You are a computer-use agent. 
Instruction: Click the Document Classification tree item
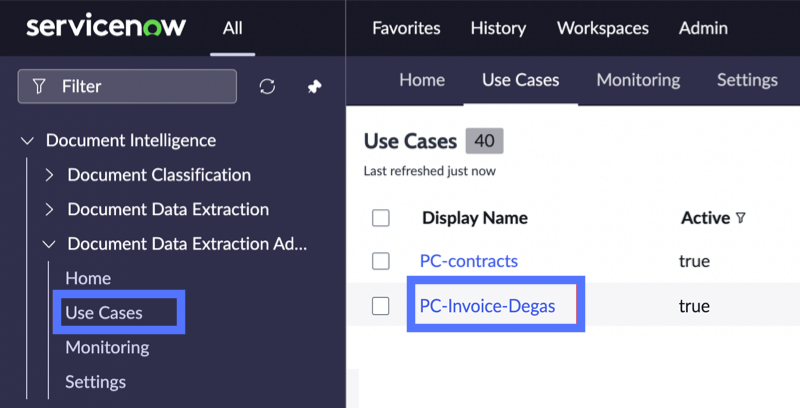tap(159, 175)
